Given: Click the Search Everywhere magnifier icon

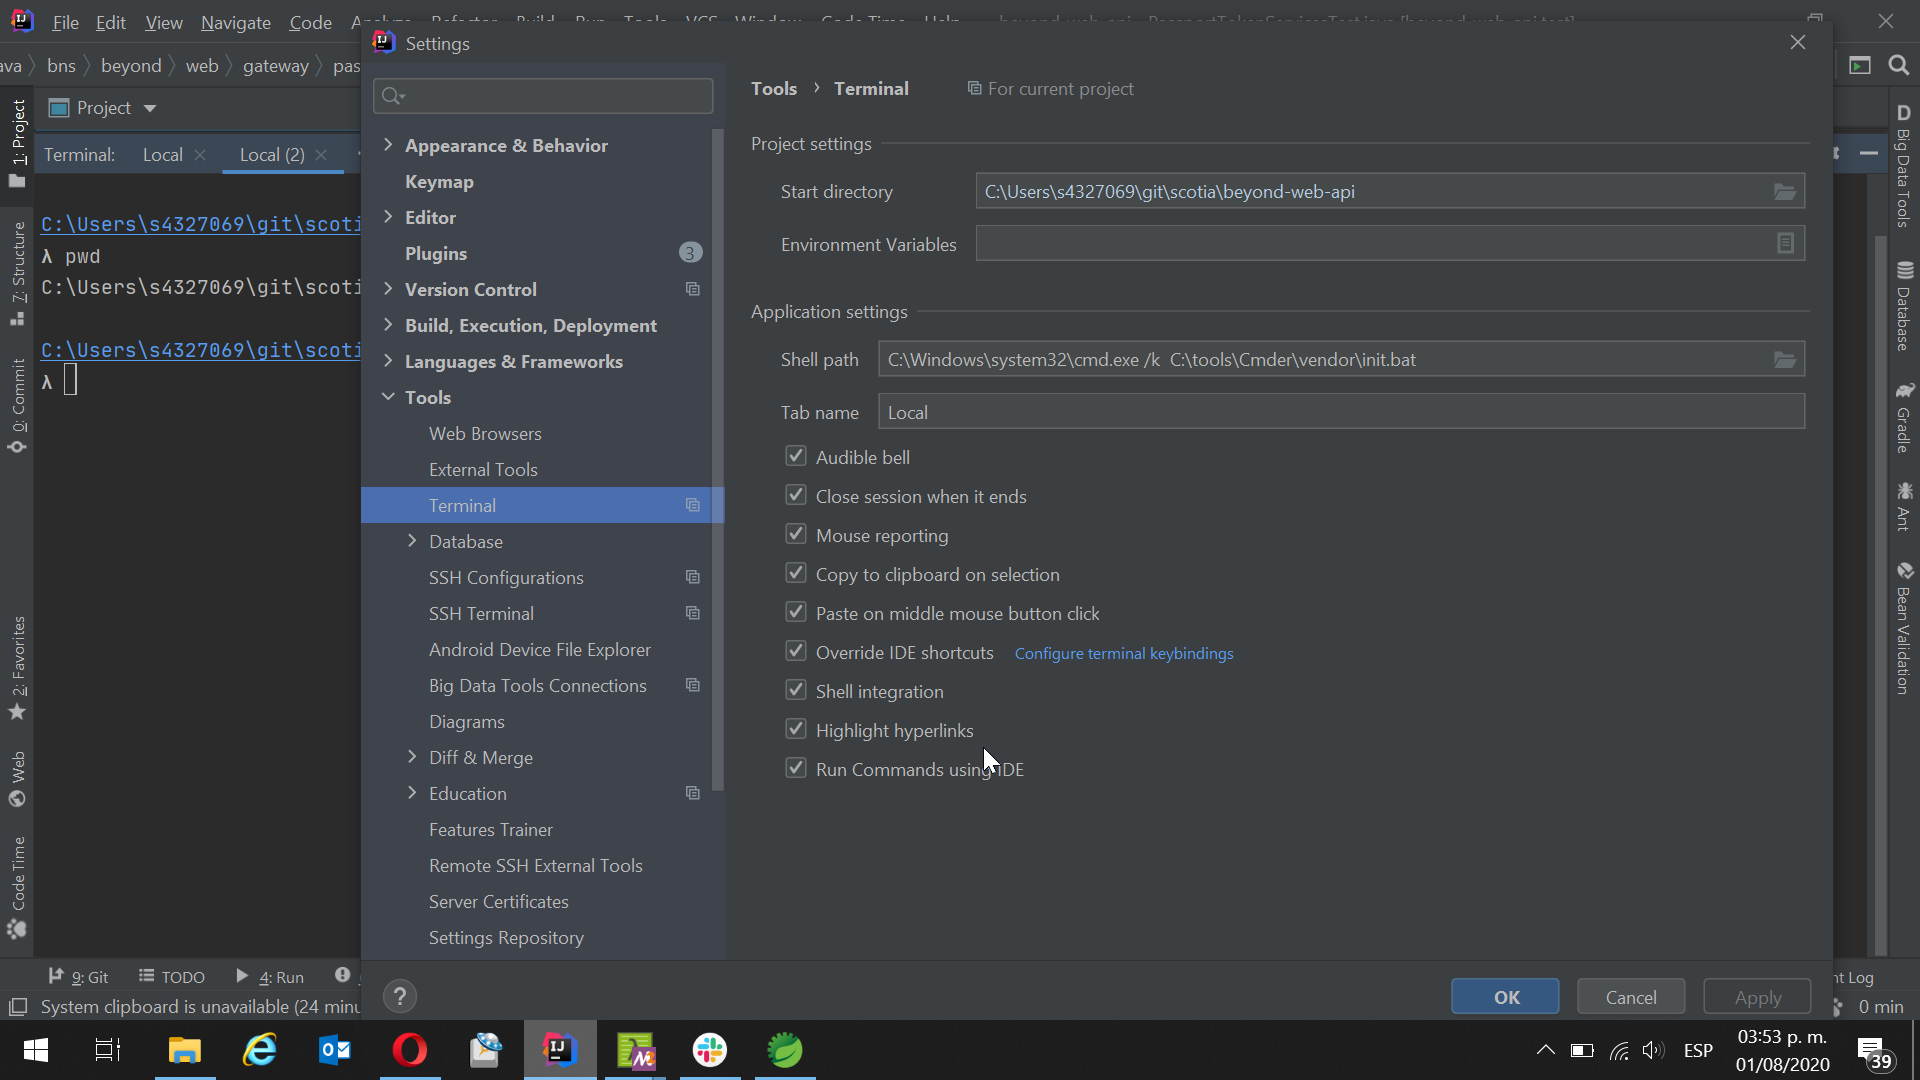Looking at the screenshot, I should point(1898,66).
